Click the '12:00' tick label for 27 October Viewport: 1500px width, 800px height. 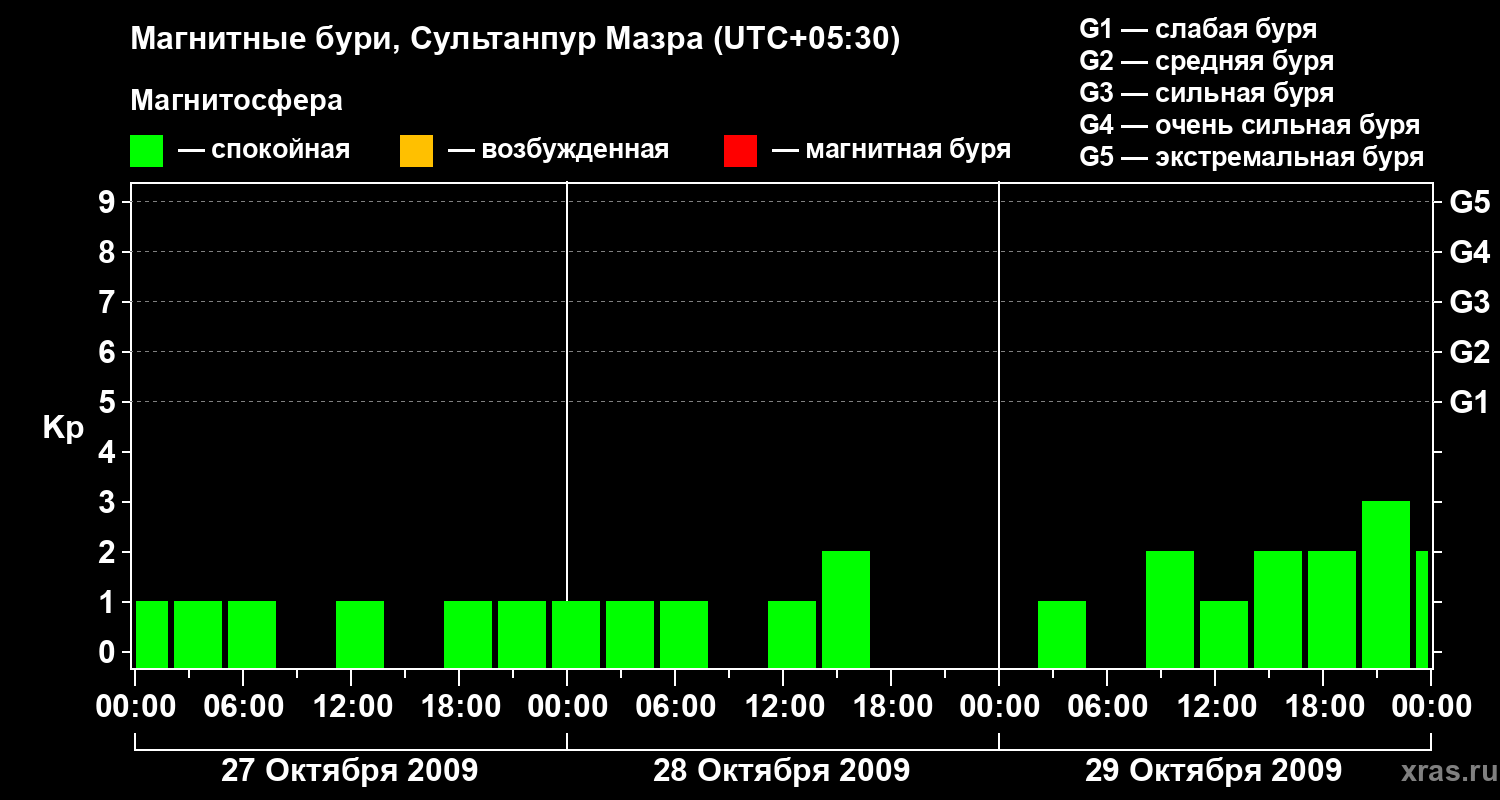tap(351, 707)
